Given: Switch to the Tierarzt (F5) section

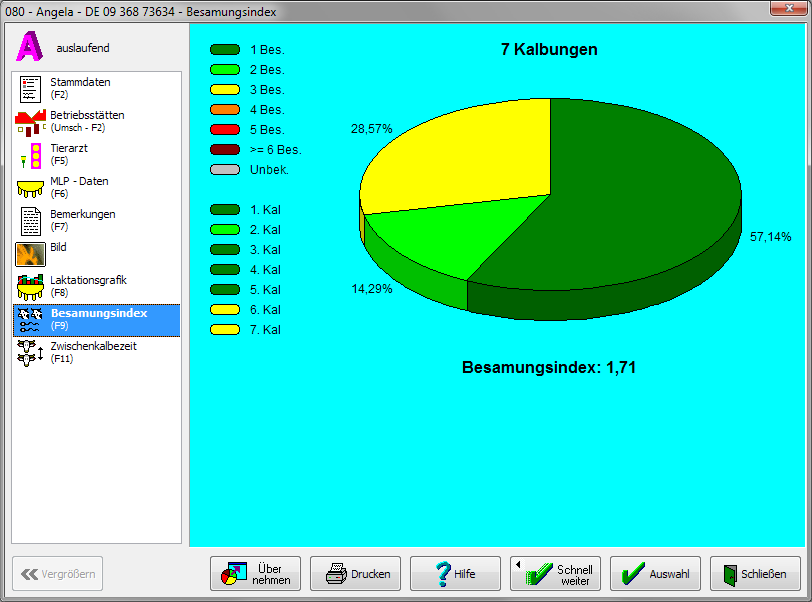Looking at the screenshot, I should click(x=97, y=154).
